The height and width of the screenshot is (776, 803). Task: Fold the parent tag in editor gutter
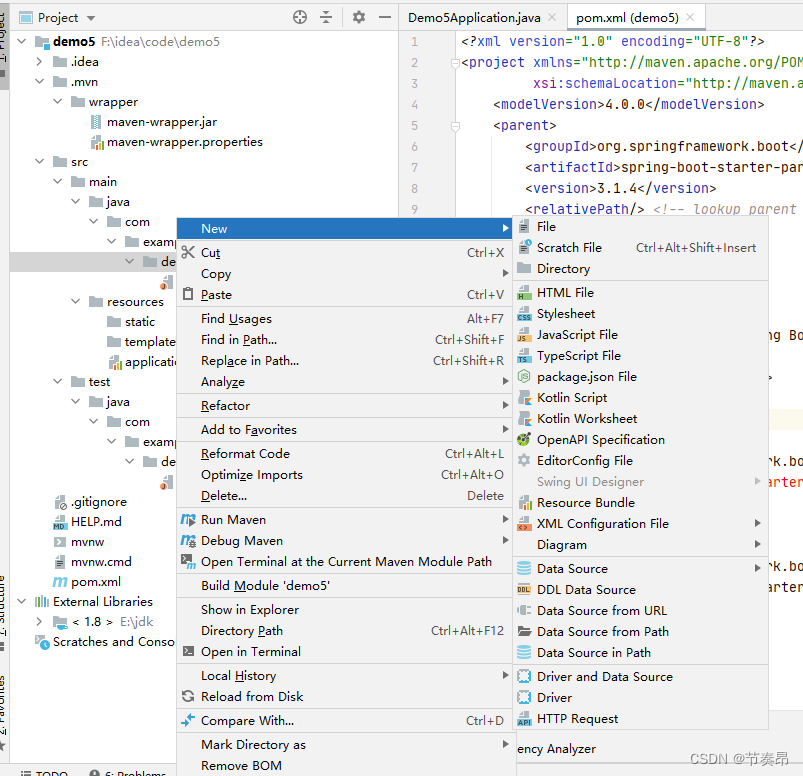(455, 125)
